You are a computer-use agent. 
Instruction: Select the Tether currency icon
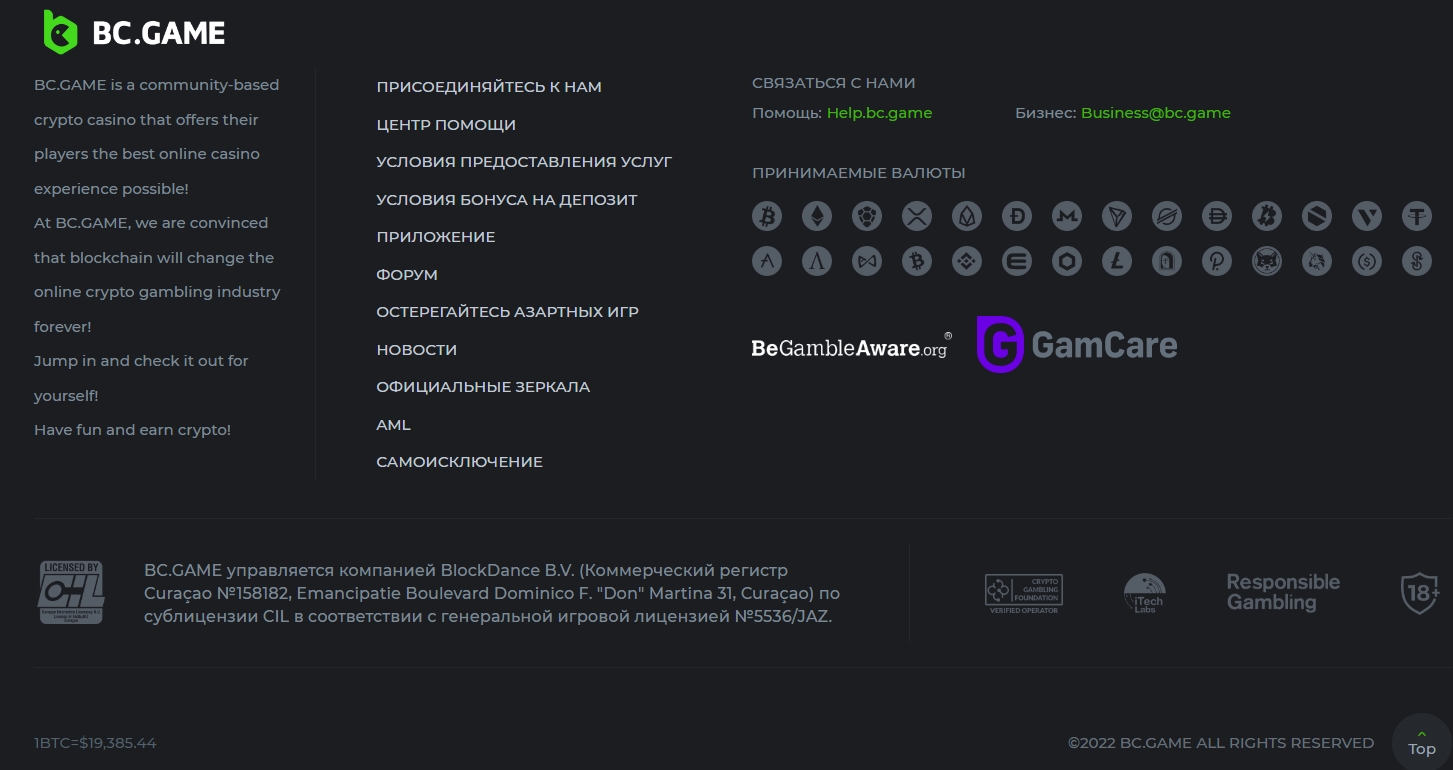(x=1417, y=215)
